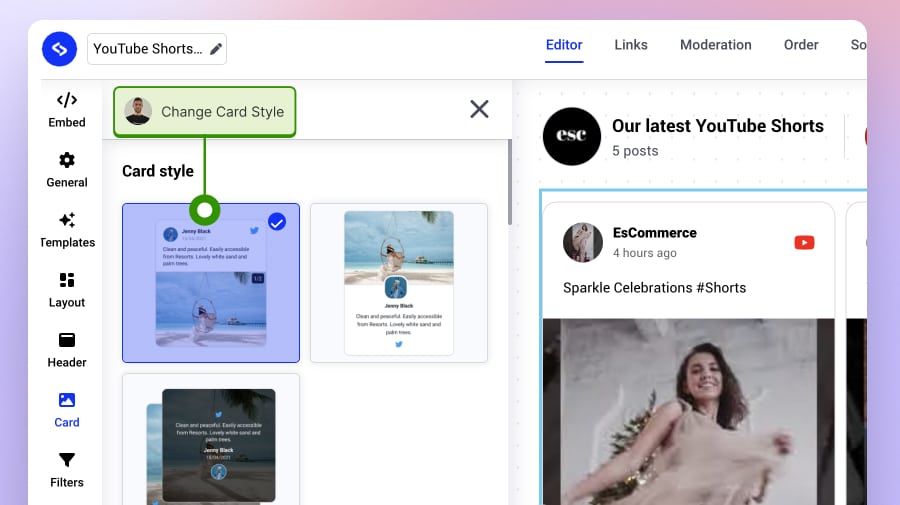This screenshot has height=505, width=900.
Task: Click the '5 posts' count text
Action: pyautogui.click(x=635, y=151)
